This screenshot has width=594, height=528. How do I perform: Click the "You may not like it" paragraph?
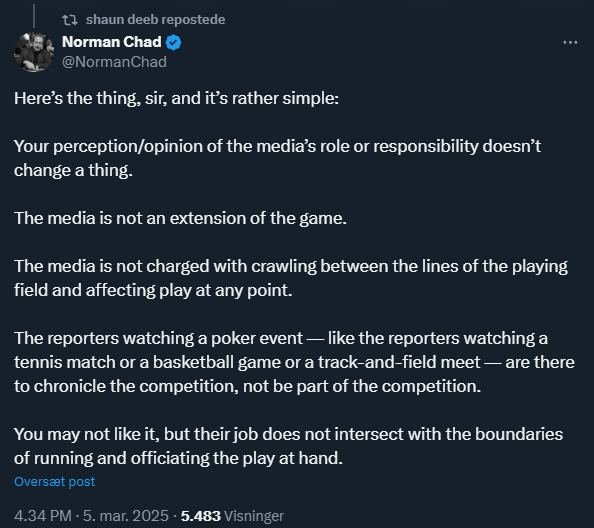(288, 446)
